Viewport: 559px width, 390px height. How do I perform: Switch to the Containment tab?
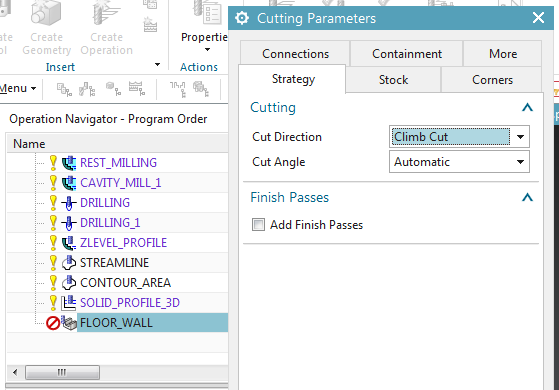(407, 53)
